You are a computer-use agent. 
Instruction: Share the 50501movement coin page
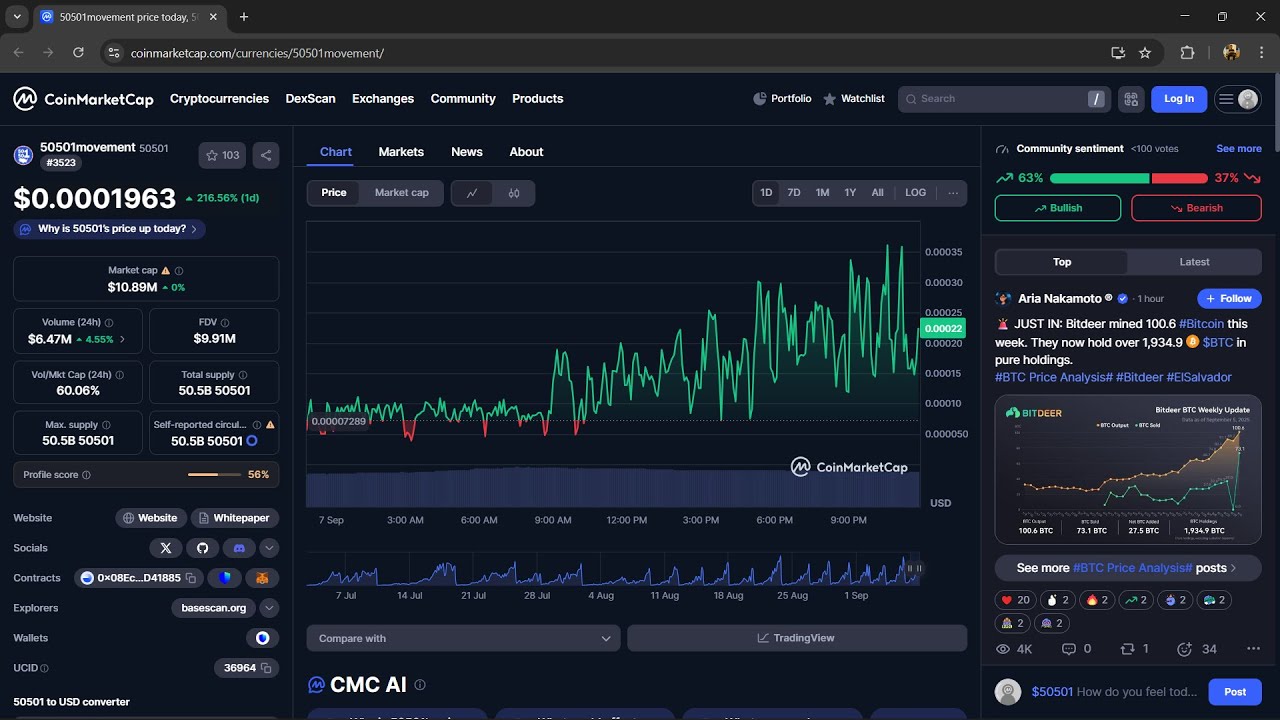[x=266, y=155]
